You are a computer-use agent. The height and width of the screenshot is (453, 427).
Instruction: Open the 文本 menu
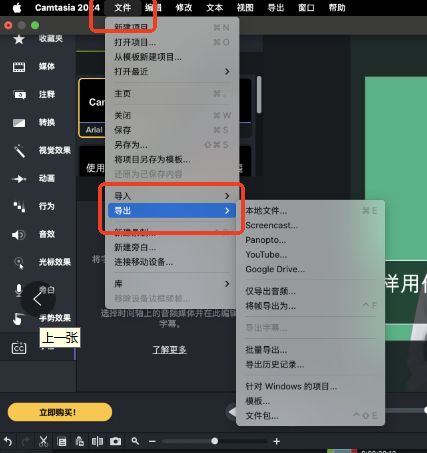coord(215,8)
